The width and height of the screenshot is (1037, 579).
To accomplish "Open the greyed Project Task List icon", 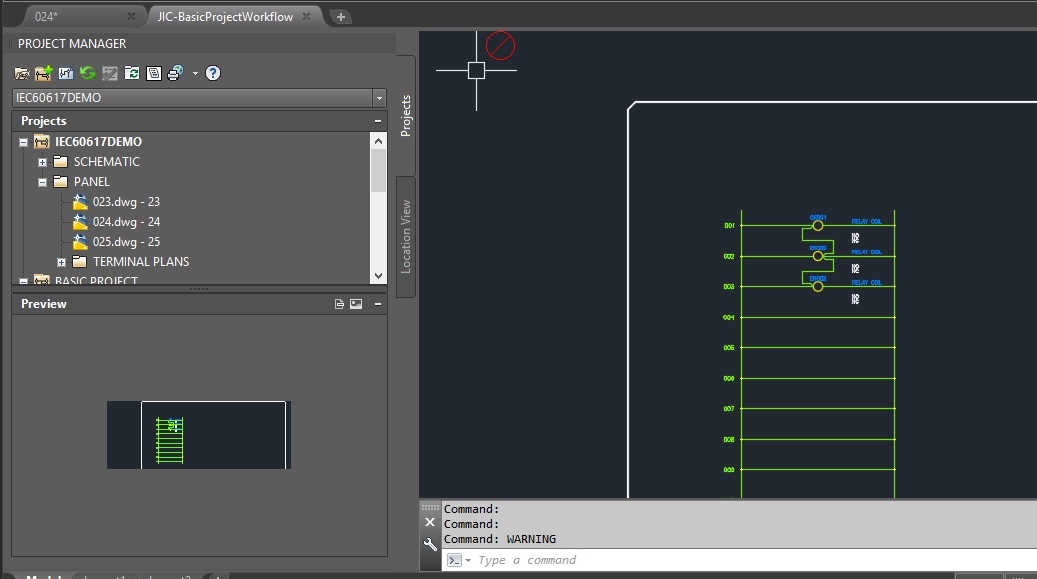I will pyautogui.click(x=110, y=73).
